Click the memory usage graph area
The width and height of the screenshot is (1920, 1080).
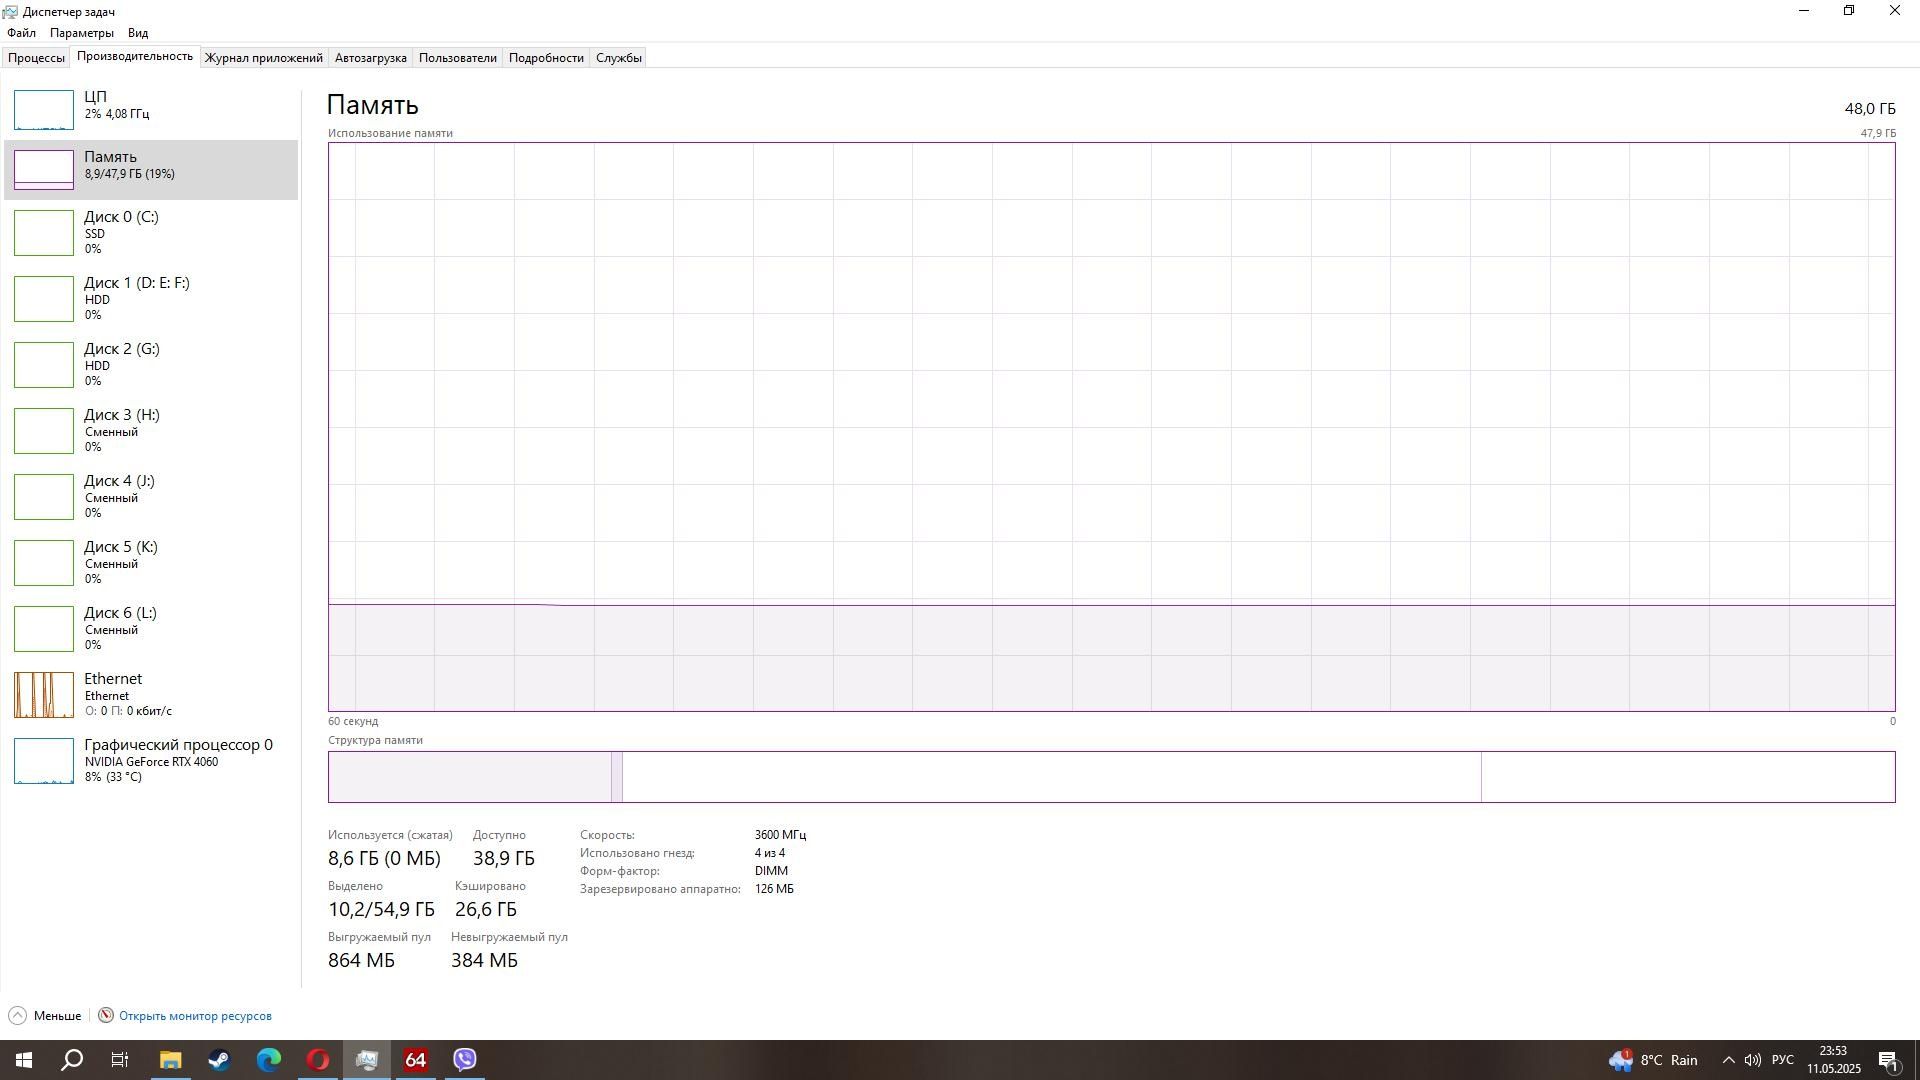click(1111, 427)
